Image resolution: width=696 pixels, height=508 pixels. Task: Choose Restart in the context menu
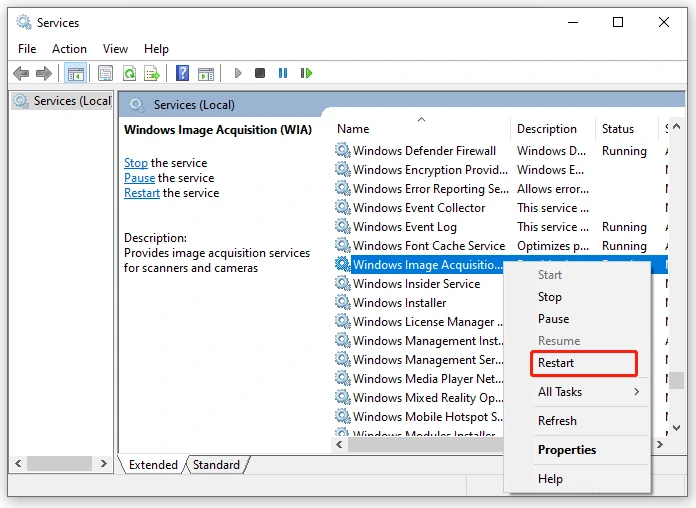click(556, 363)
